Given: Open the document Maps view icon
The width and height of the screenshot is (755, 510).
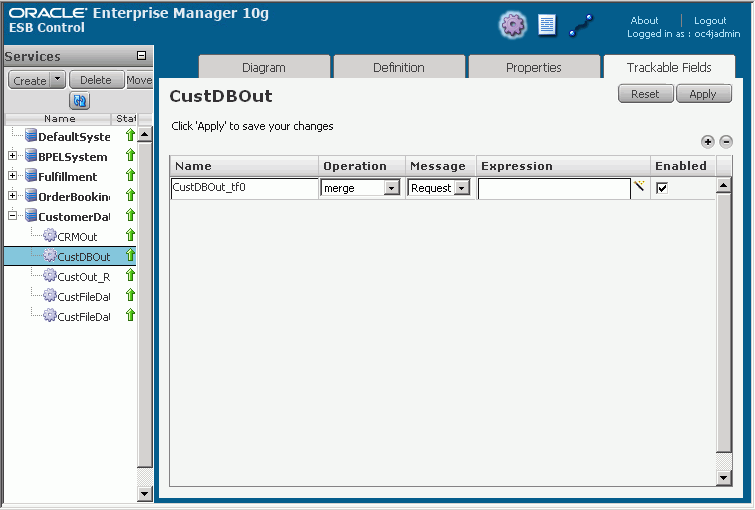Looking at the screenshot, I should pyautogui.click(x=547, y=25).
